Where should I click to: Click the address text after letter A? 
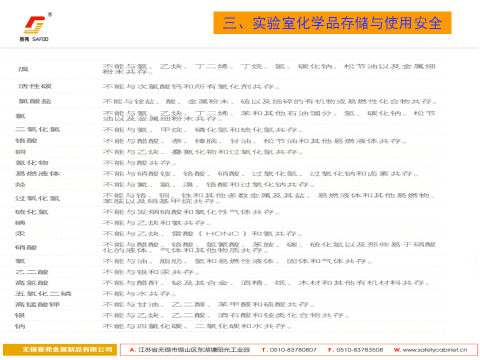point(194,350)
